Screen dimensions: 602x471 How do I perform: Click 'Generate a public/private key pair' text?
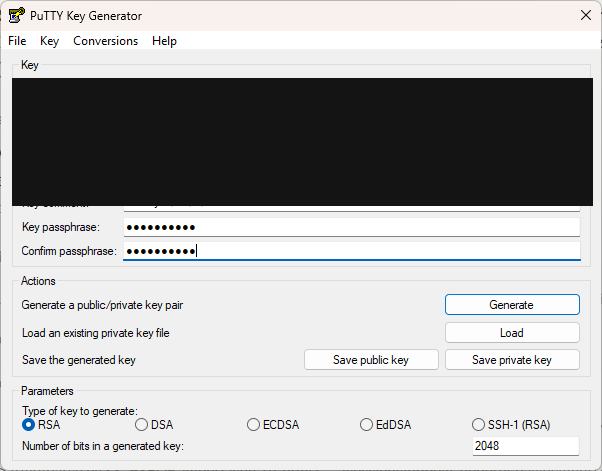coord(102,305)
